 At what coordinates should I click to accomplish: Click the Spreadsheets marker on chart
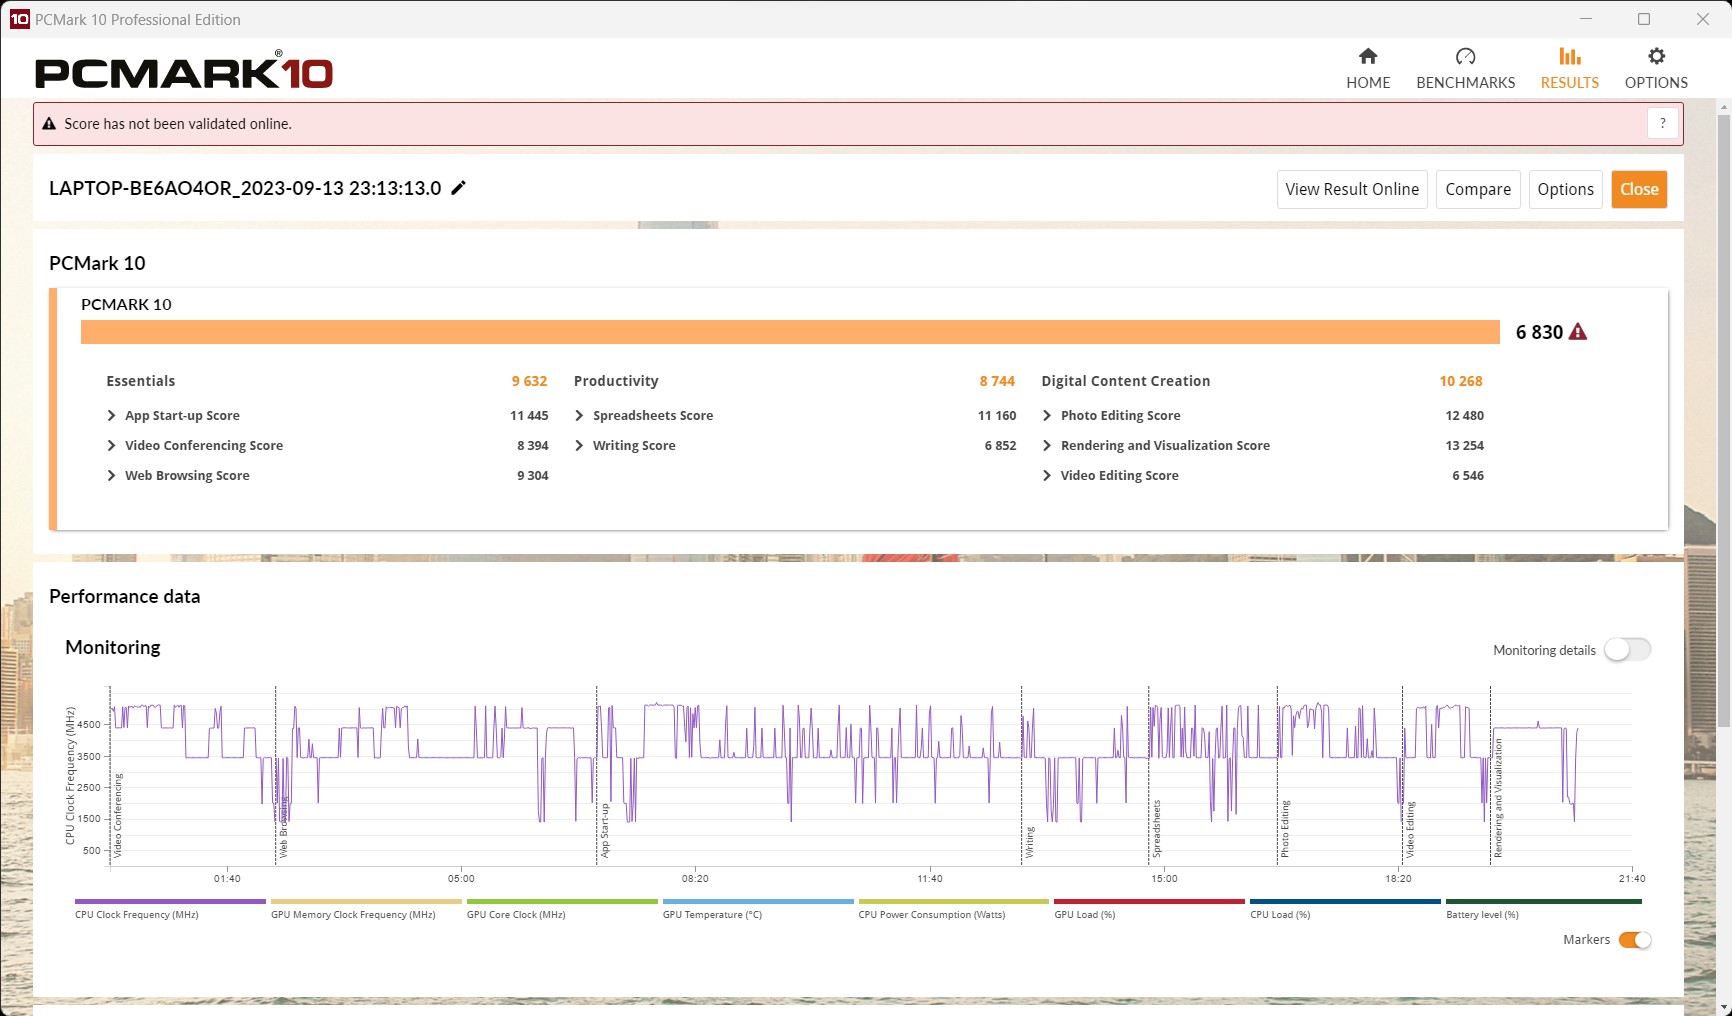[x=1157, y=829]
